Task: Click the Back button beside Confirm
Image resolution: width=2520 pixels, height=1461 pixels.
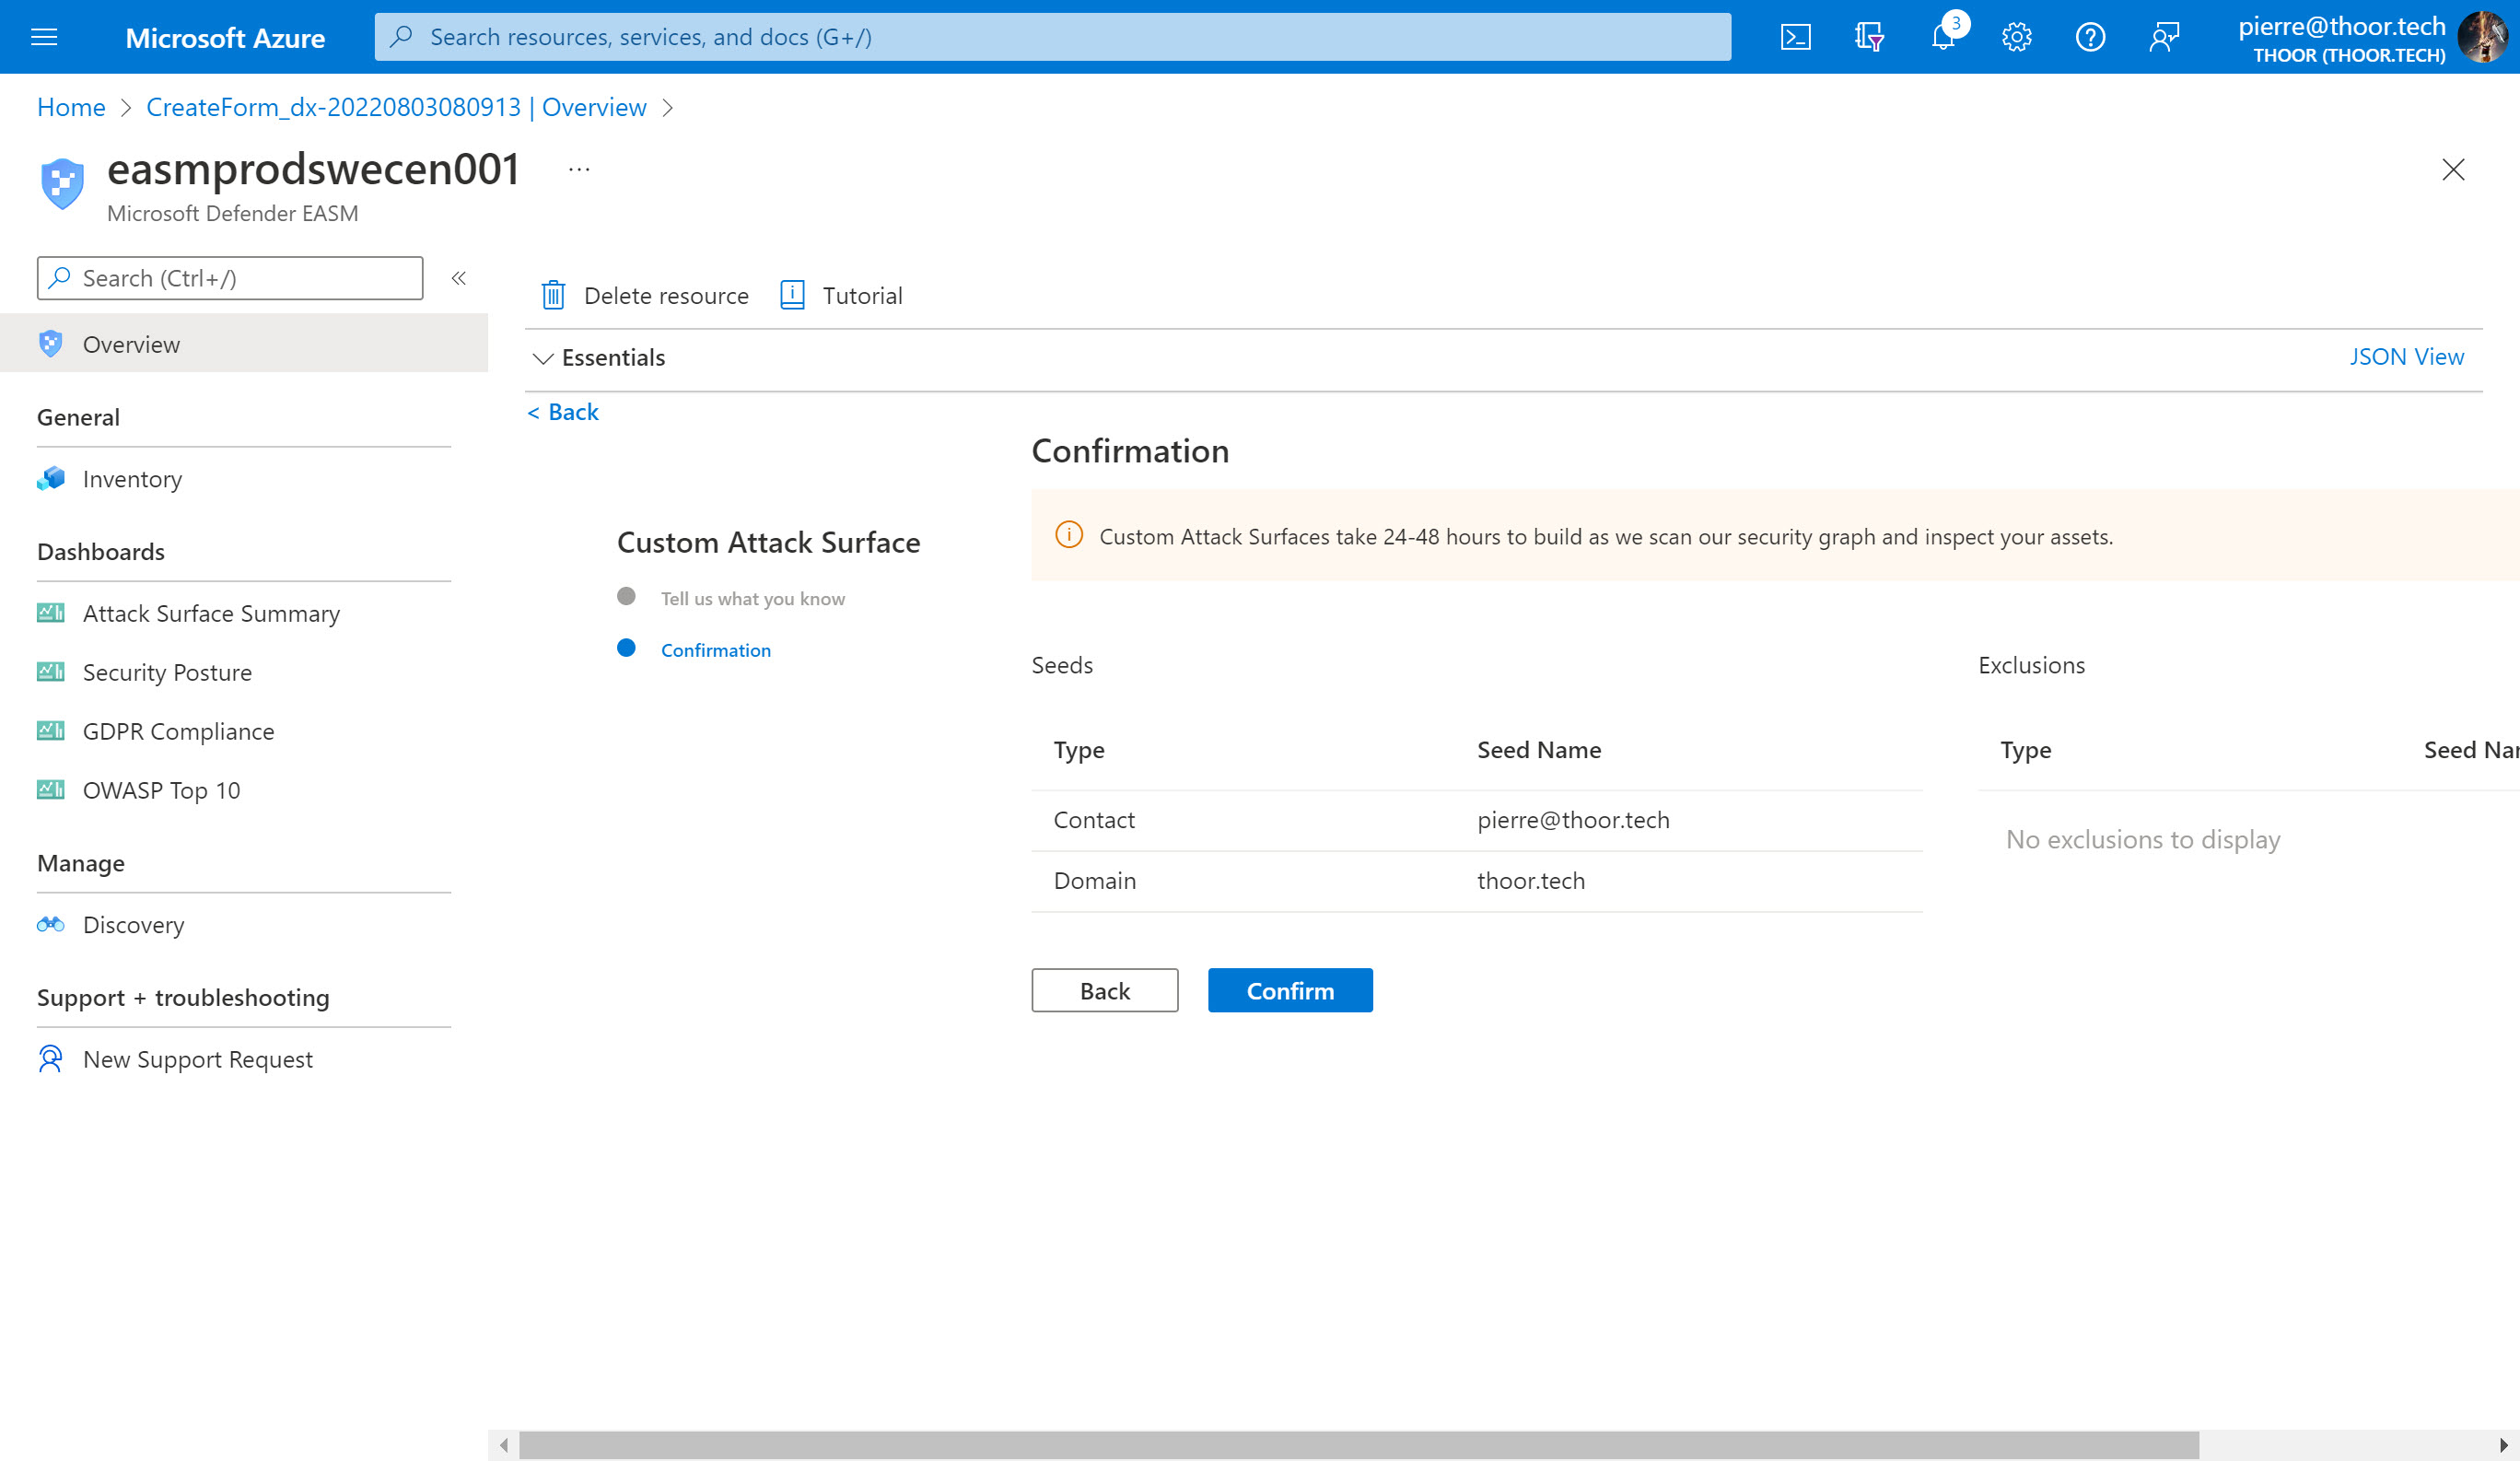Action: 1105,990
